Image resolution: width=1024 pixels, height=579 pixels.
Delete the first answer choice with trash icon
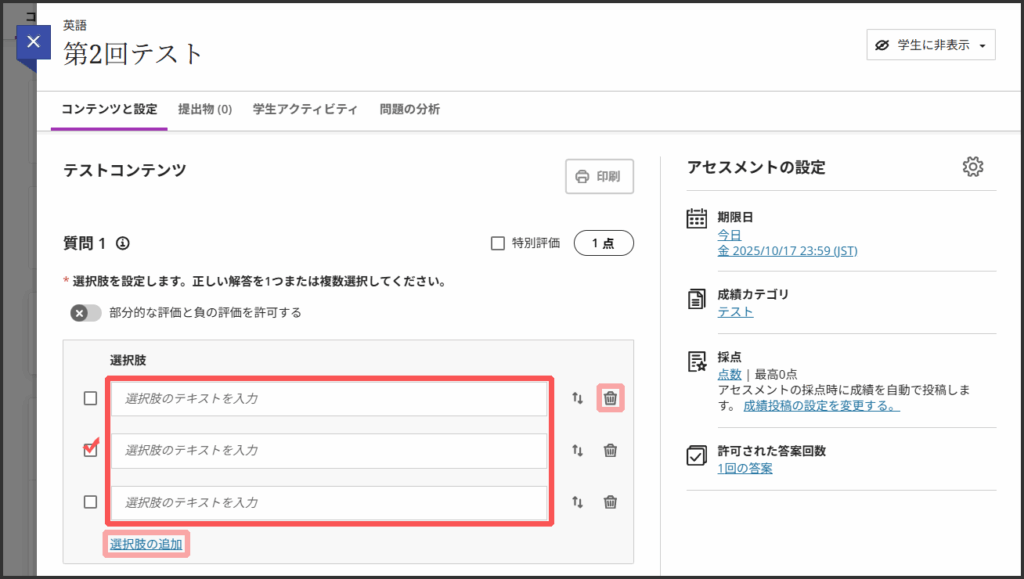[610, 398]
